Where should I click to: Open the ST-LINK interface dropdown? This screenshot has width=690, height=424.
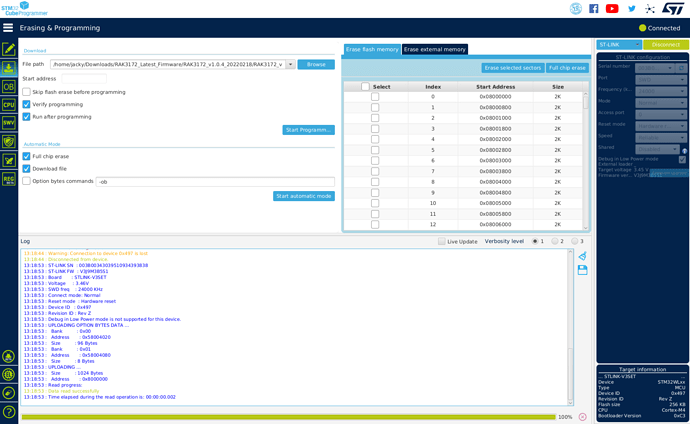coord(619,45)
